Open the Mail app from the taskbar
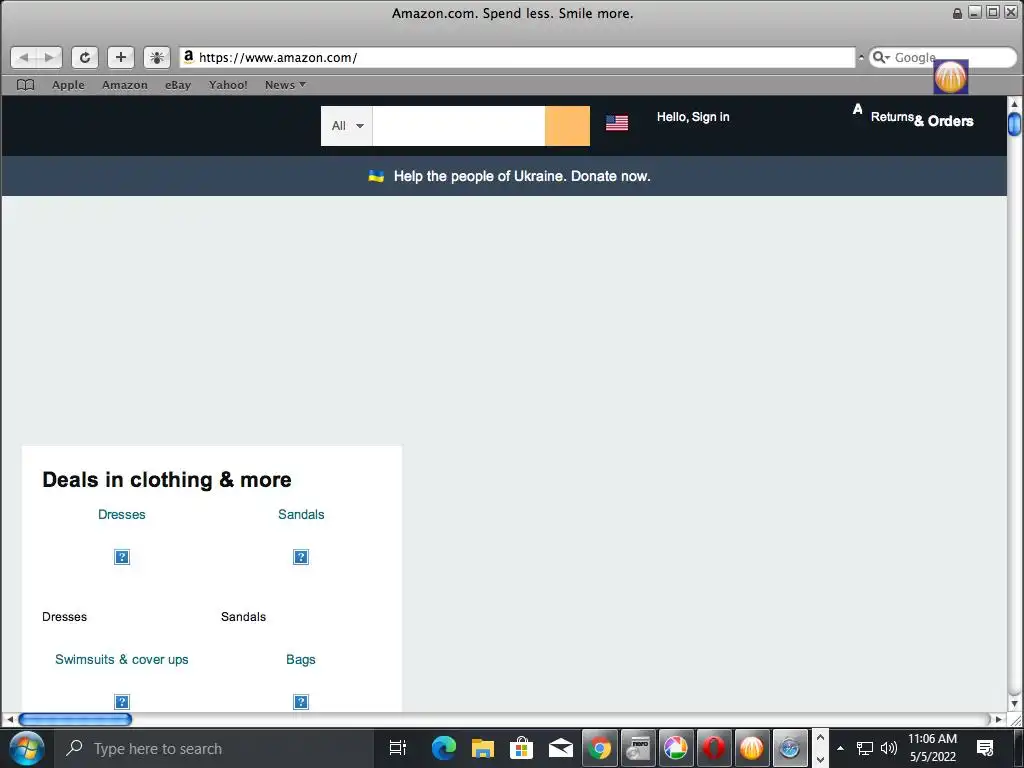This screenshot has width=1024, height=768. [x=560, y=748]
